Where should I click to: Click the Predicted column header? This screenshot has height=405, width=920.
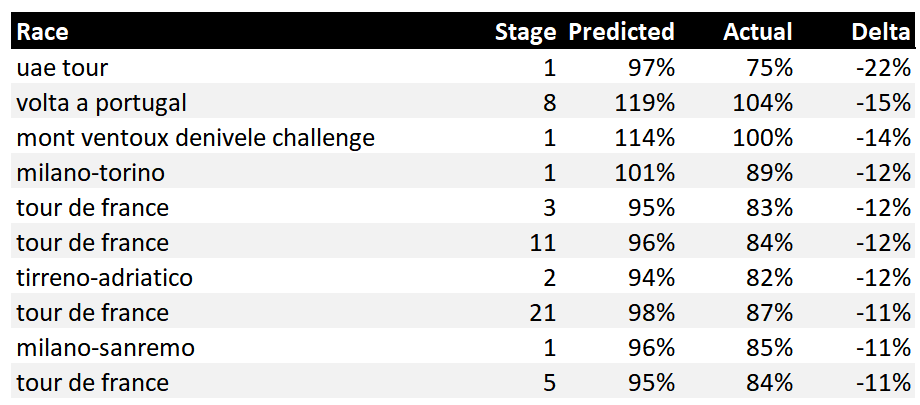click(x=621, y=32)
